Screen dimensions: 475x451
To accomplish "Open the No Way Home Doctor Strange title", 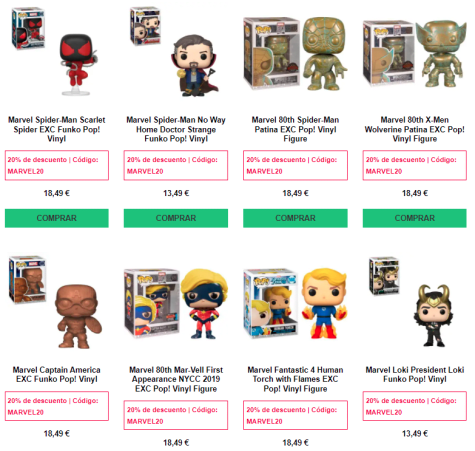I will 176,129.
